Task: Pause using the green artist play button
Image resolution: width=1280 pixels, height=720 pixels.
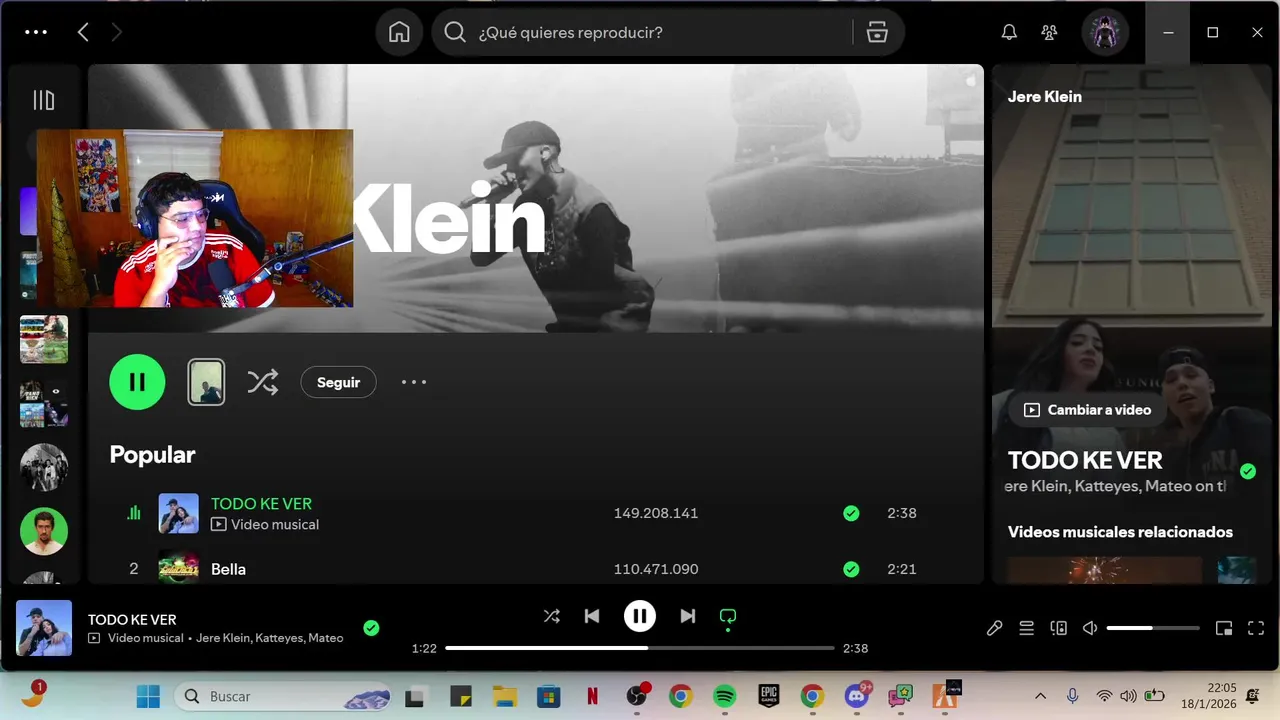Action: [137, 382]
